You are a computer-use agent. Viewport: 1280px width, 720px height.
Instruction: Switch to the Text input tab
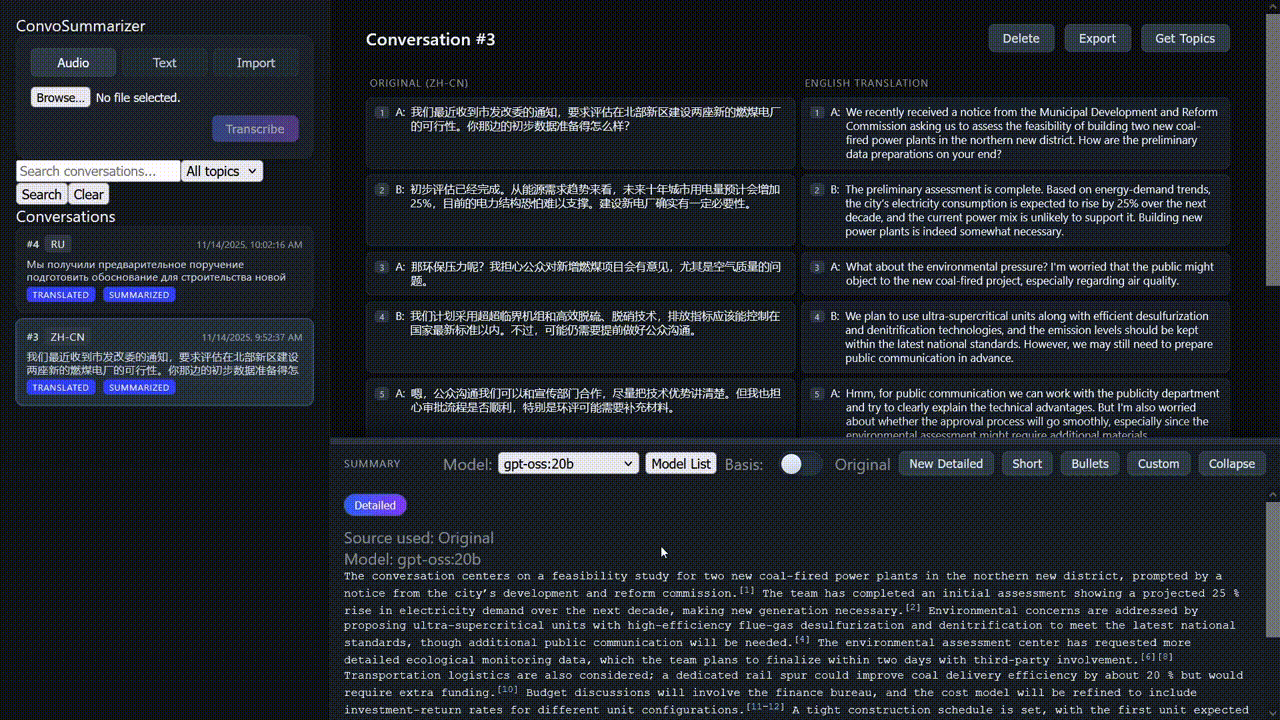pos(164,62)
